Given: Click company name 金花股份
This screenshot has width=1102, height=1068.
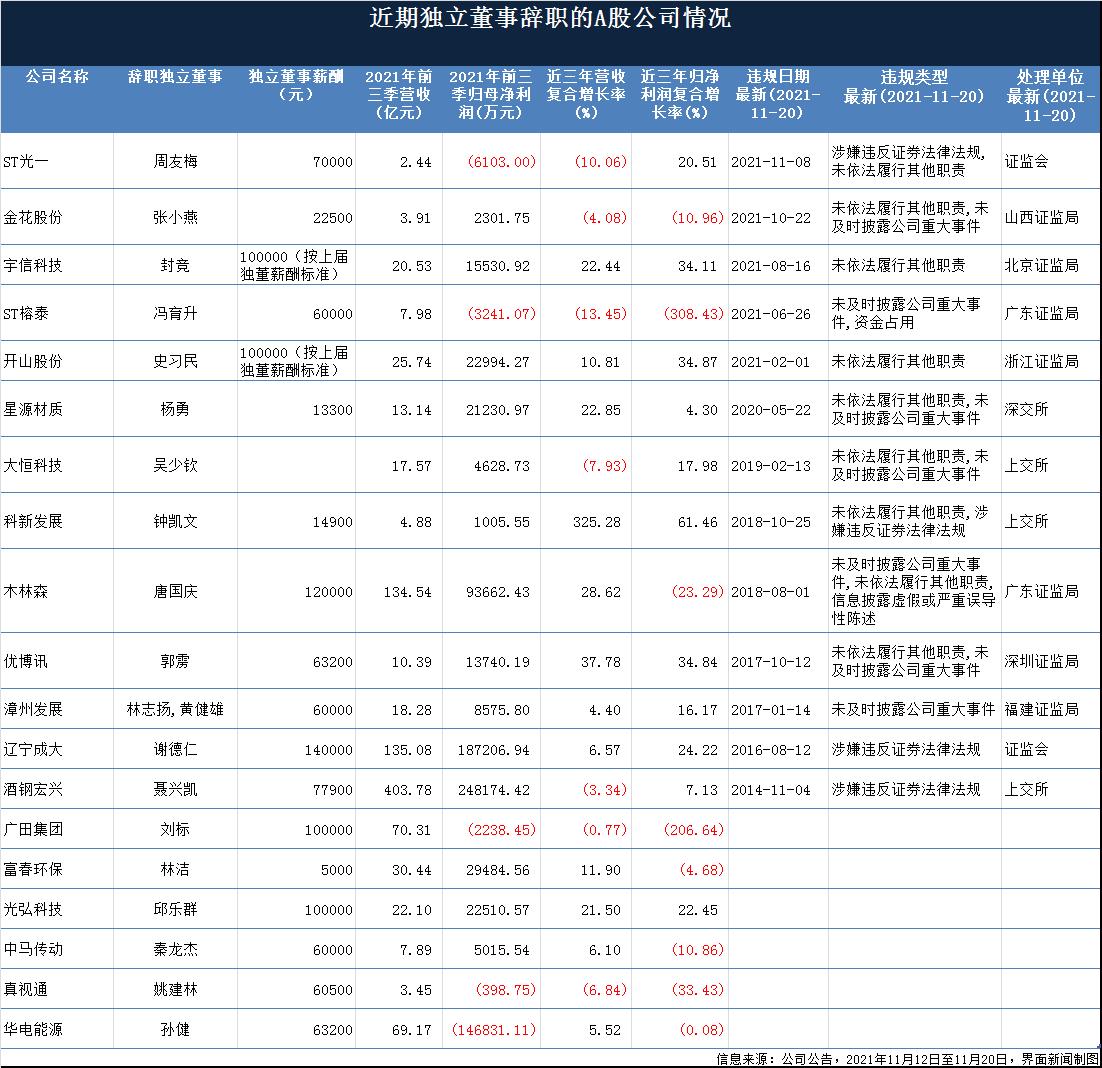Looking at the screenshot, I should [x=33, y=218].
